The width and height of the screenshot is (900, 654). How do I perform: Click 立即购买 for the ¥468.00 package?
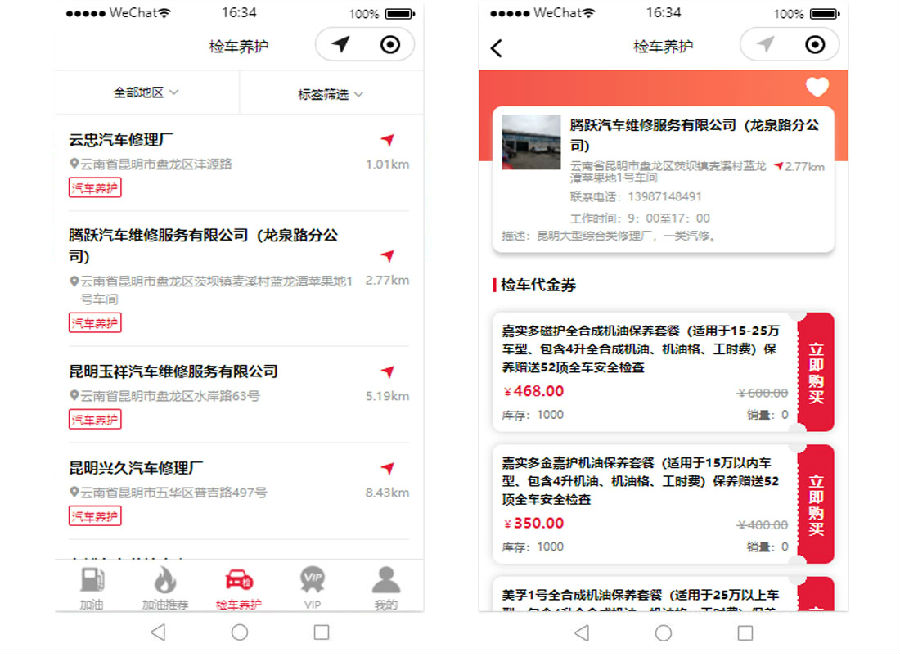click(816, 372)
